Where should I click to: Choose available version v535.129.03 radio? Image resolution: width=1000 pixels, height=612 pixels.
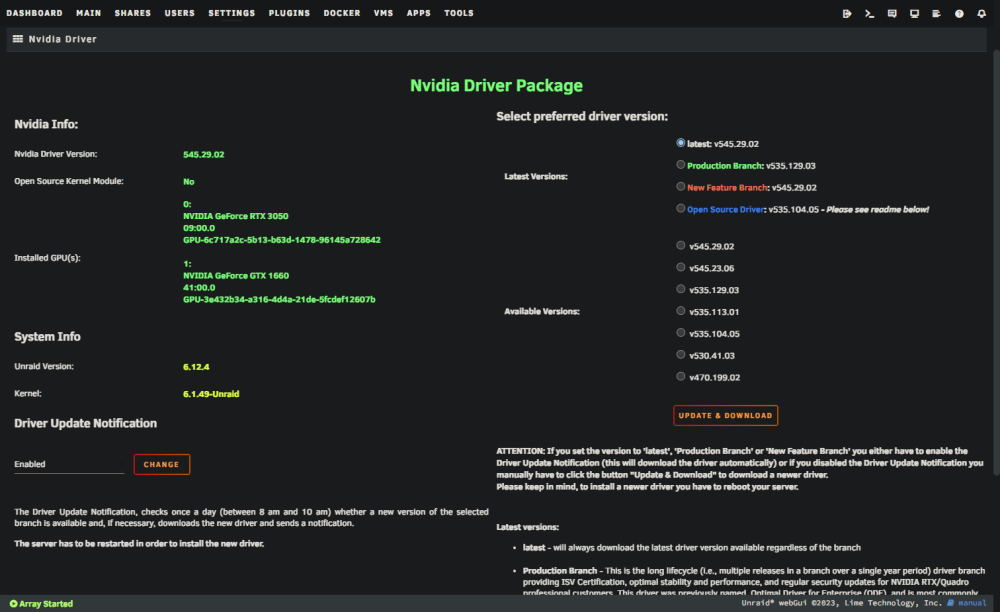point(680,289)
